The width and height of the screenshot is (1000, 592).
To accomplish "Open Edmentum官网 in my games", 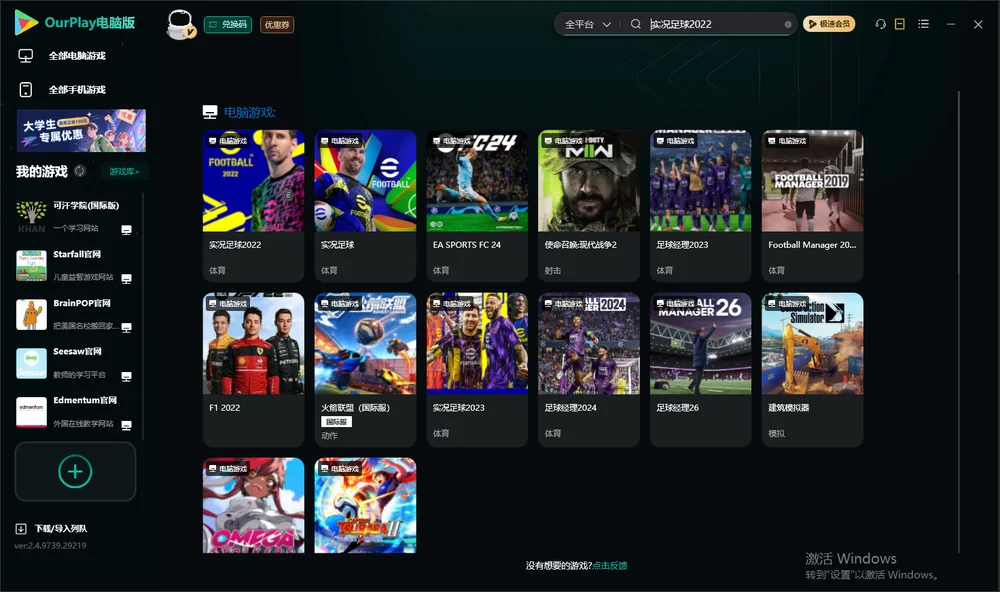I will [75, 412].
